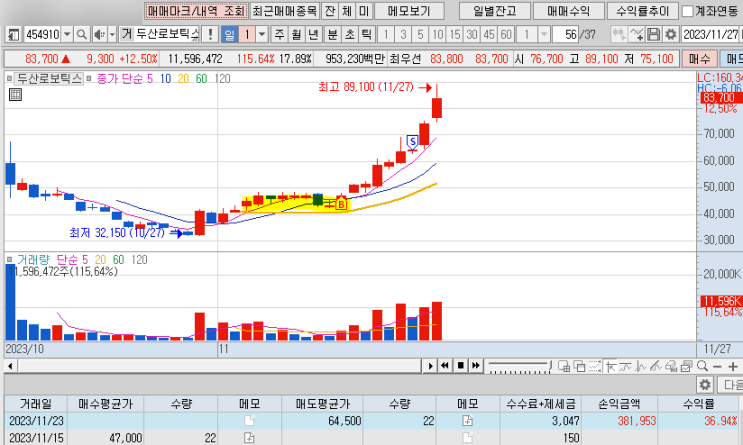
Task: Click the trendline drawing tool icon
Action: point(655,366)
